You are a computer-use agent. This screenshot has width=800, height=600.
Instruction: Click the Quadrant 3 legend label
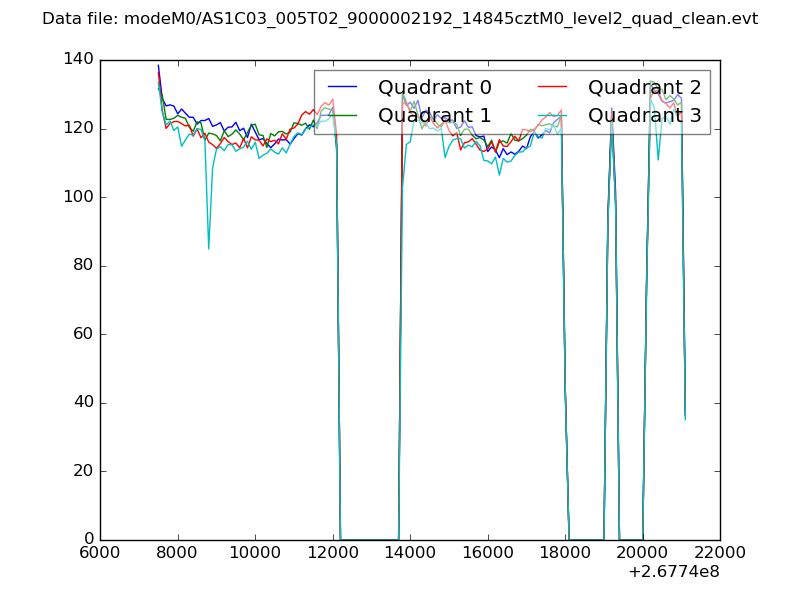click(644, 115)
